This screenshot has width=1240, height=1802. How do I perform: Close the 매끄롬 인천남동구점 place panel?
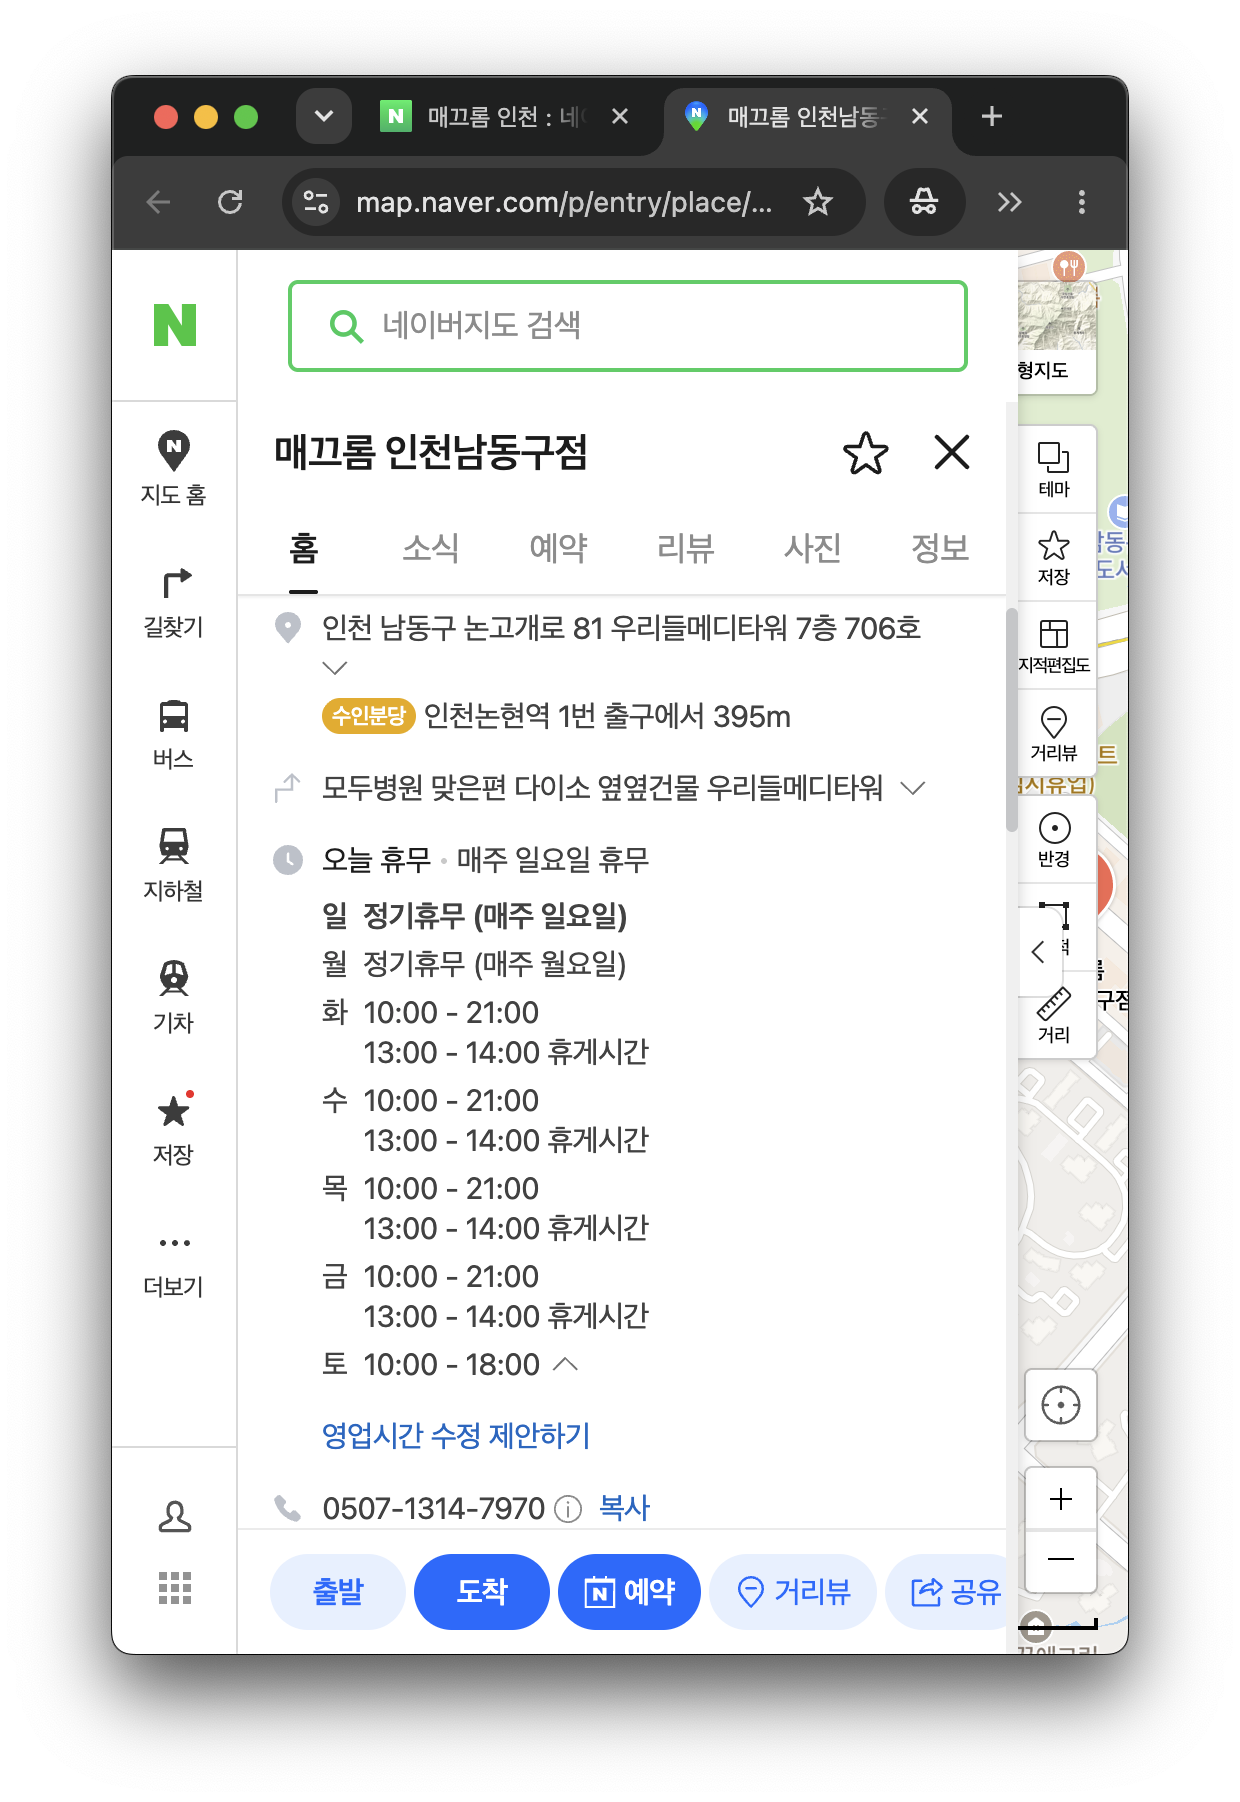click(951, 452)
